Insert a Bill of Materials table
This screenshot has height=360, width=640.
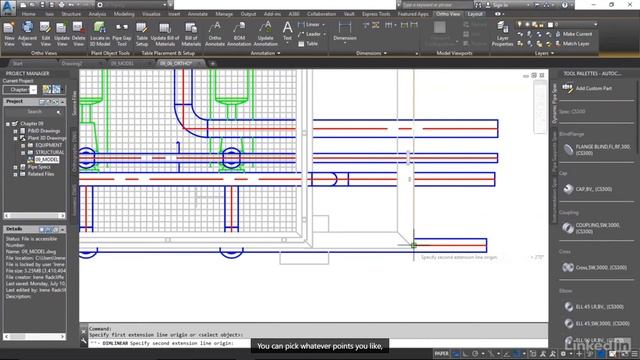pyautogui.click(x=191, y=33)
